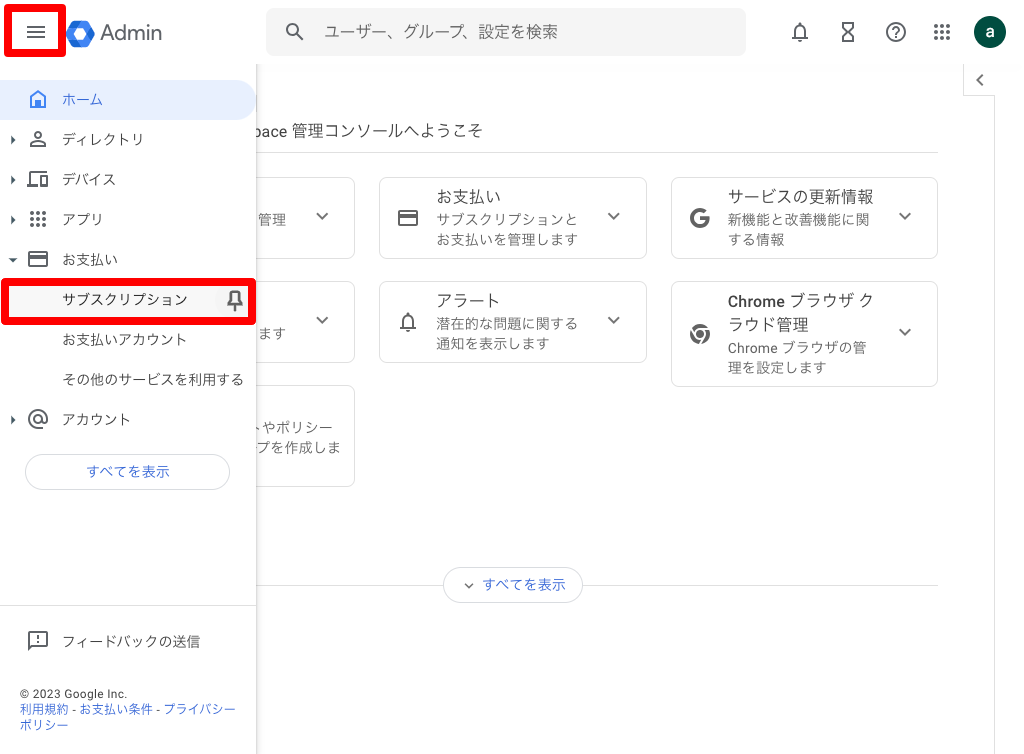Open the tasks hourglass icon
Viewport: 1024px width, 754px height.
[847, 31]
